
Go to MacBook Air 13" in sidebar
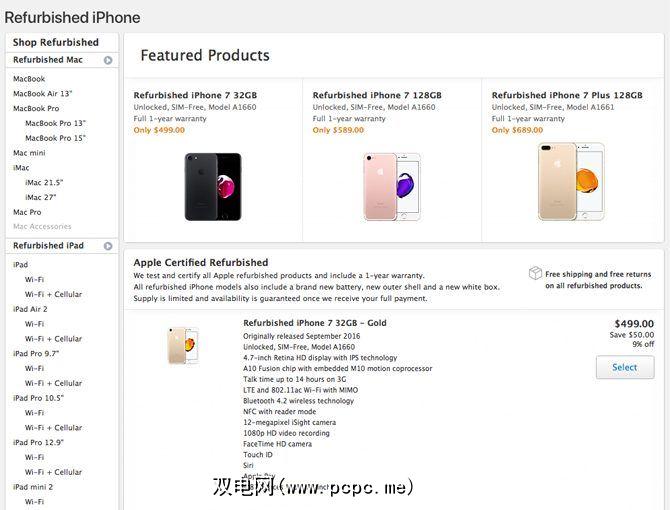coord(41,93)
